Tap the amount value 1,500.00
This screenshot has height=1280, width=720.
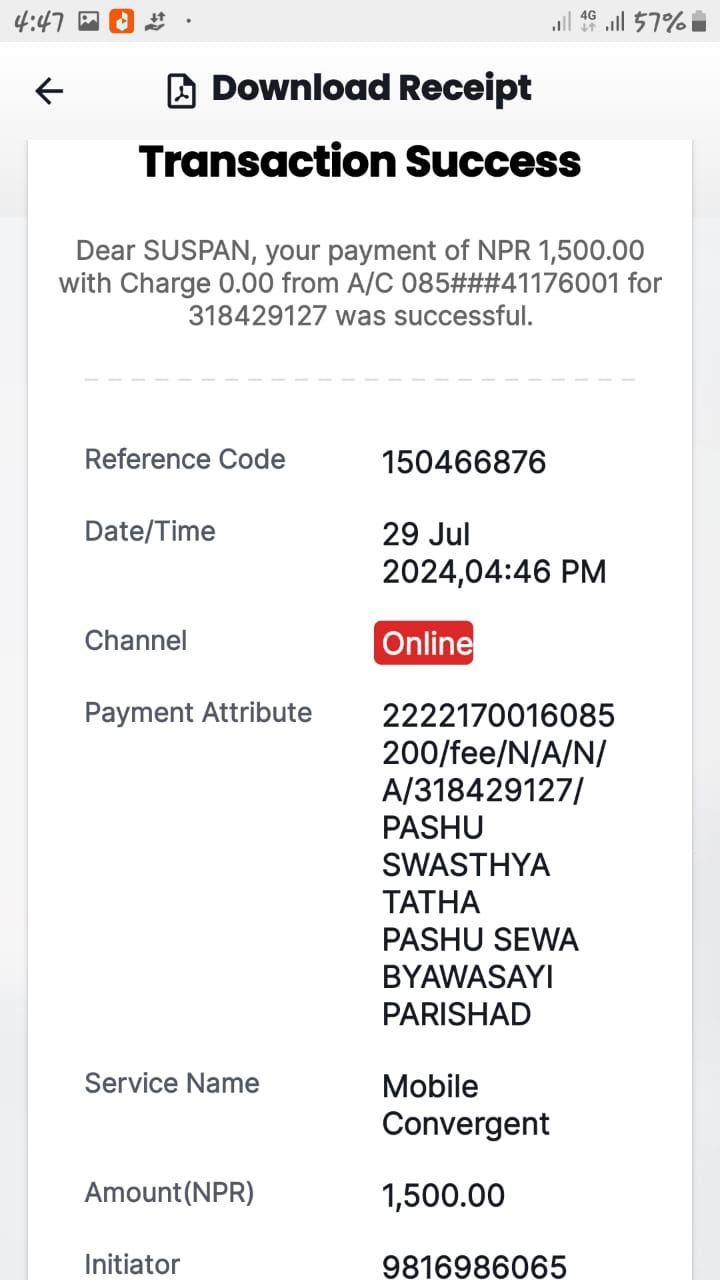[443, 1195]
